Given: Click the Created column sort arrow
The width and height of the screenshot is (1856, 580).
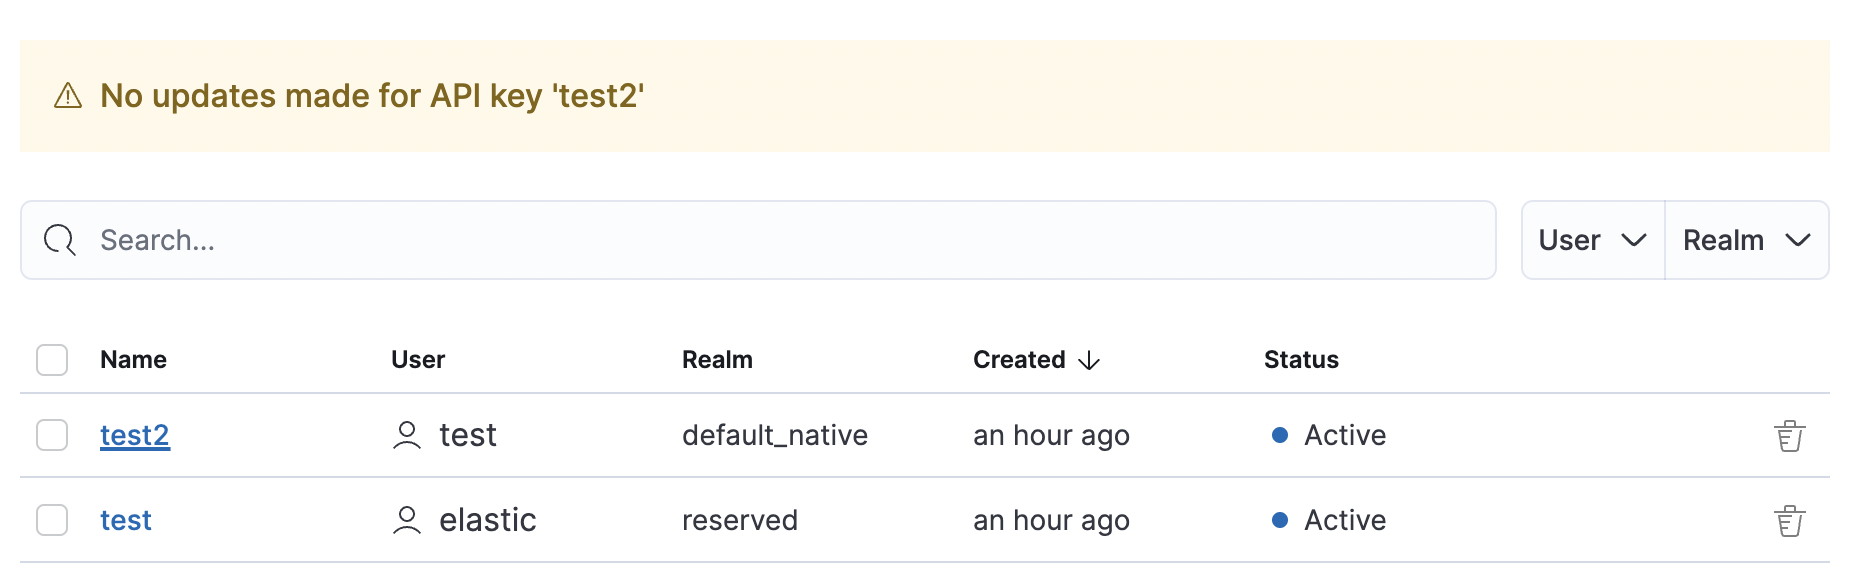Looking at the screenshot, I should tap(1089, 360).
